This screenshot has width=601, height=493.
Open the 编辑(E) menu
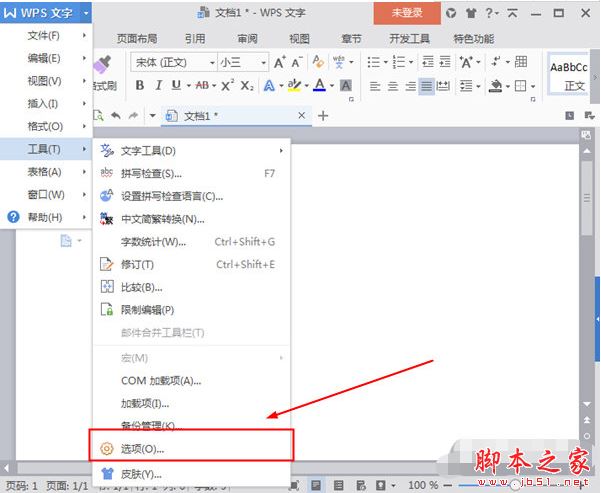pyautogui.click(x=46, y=58)
